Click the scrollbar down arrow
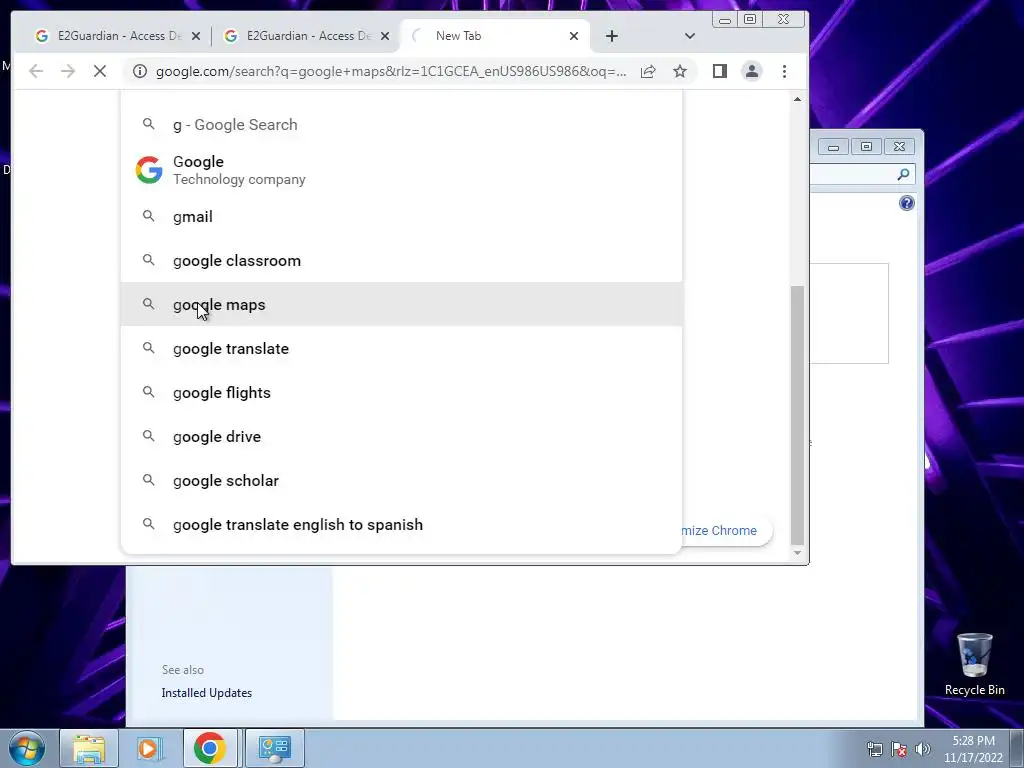 tap(797, 552)
